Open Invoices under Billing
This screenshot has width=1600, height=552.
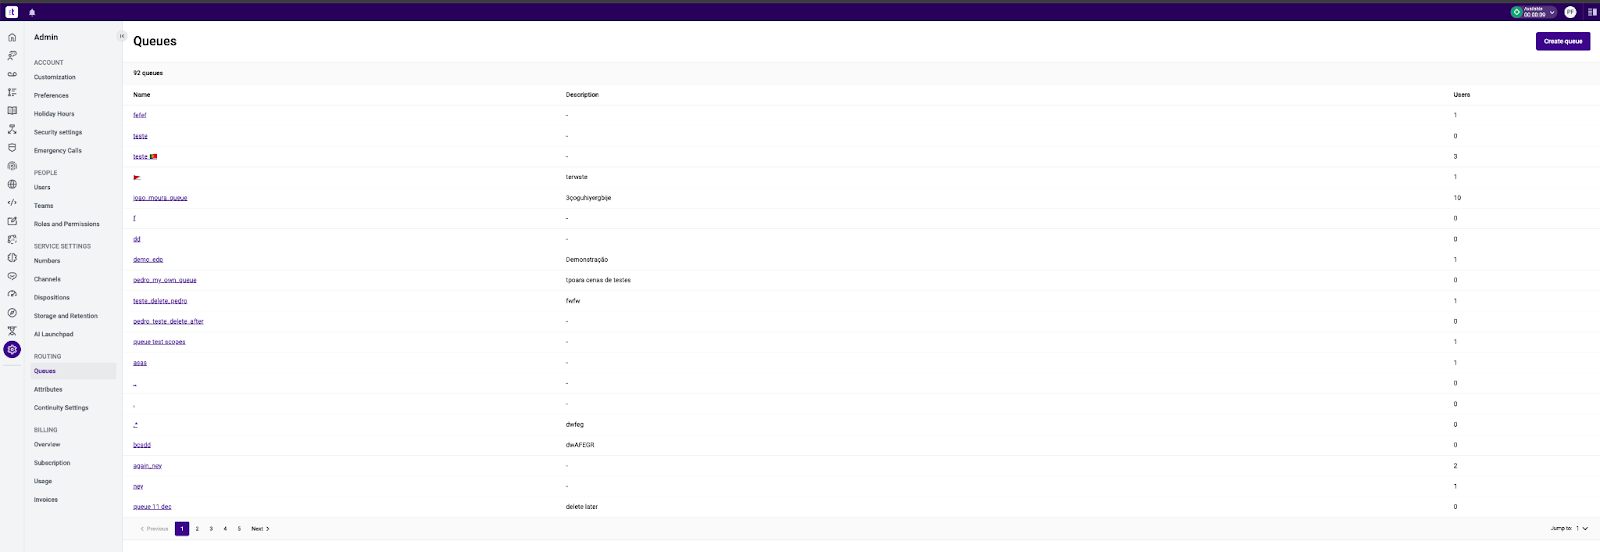(46, 500)
